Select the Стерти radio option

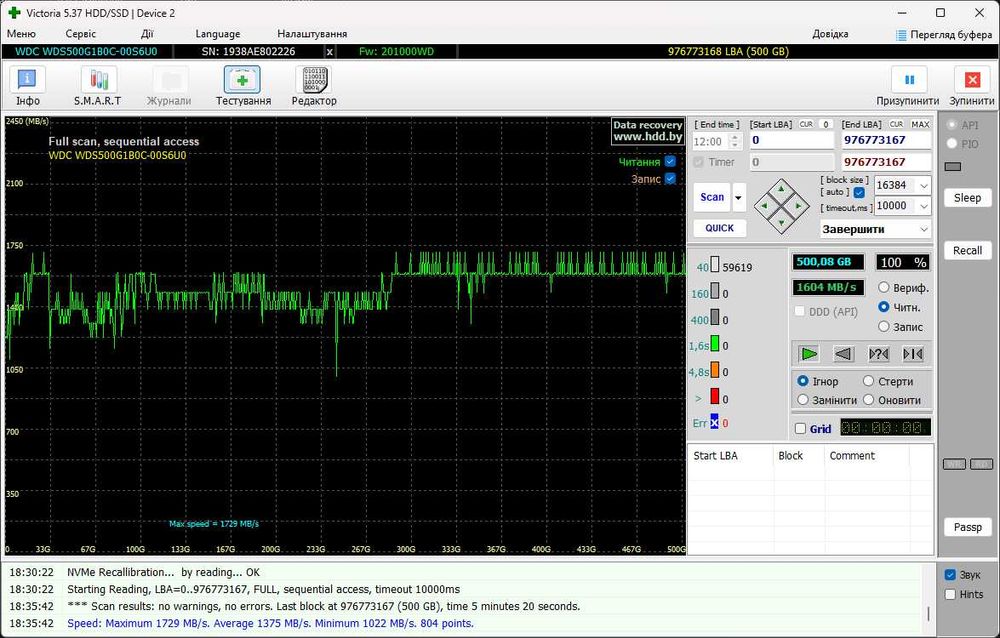869,381
